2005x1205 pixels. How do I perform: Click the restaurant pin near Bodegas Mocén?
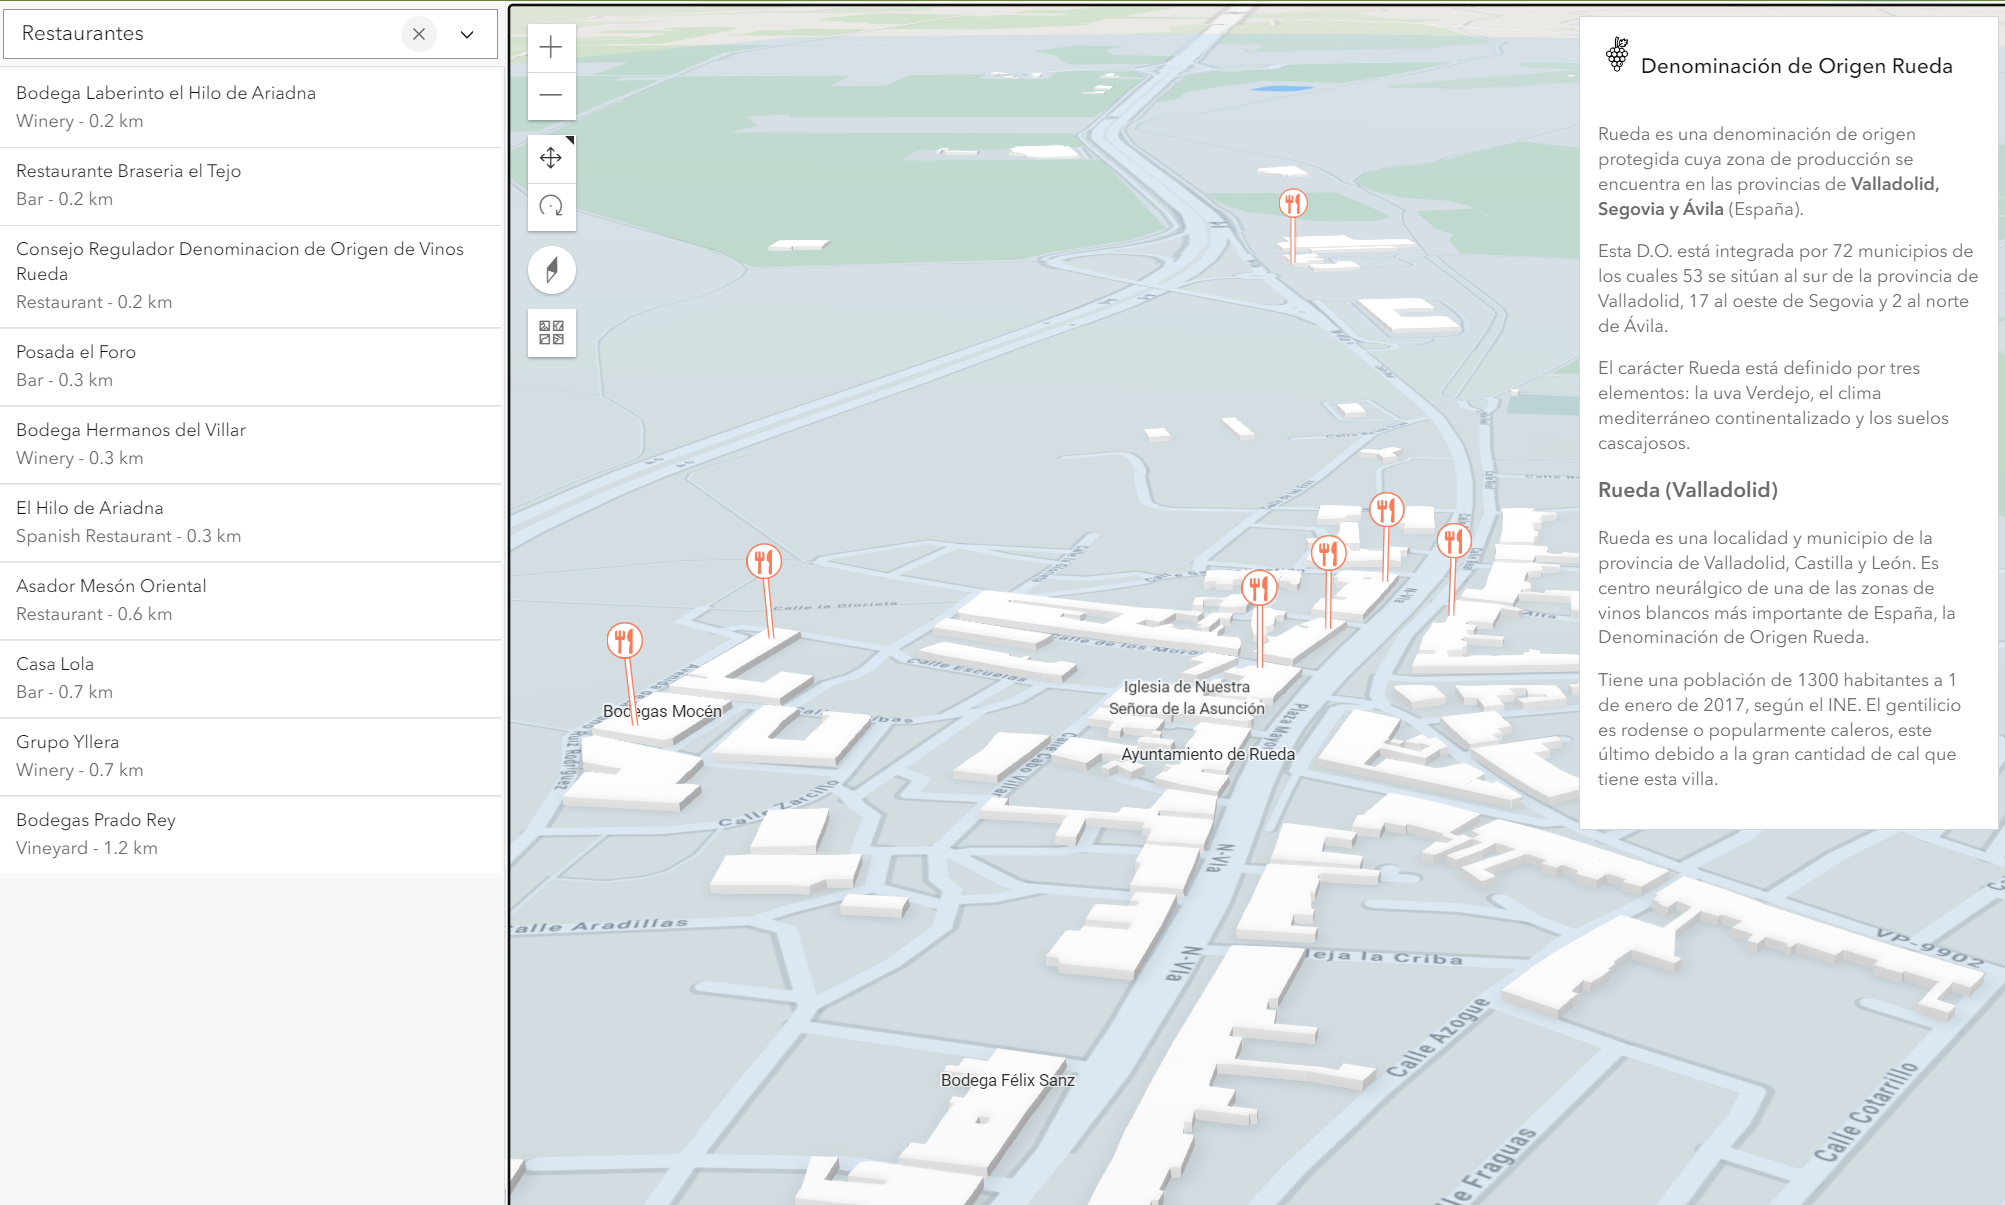(624, 640)
